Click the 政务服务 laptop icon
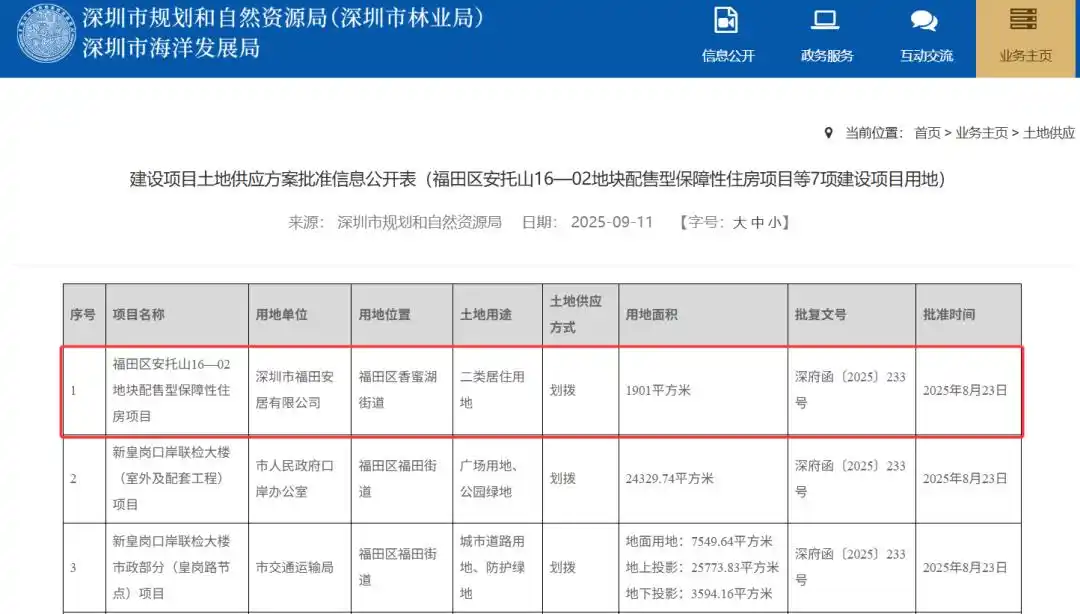 824,18
